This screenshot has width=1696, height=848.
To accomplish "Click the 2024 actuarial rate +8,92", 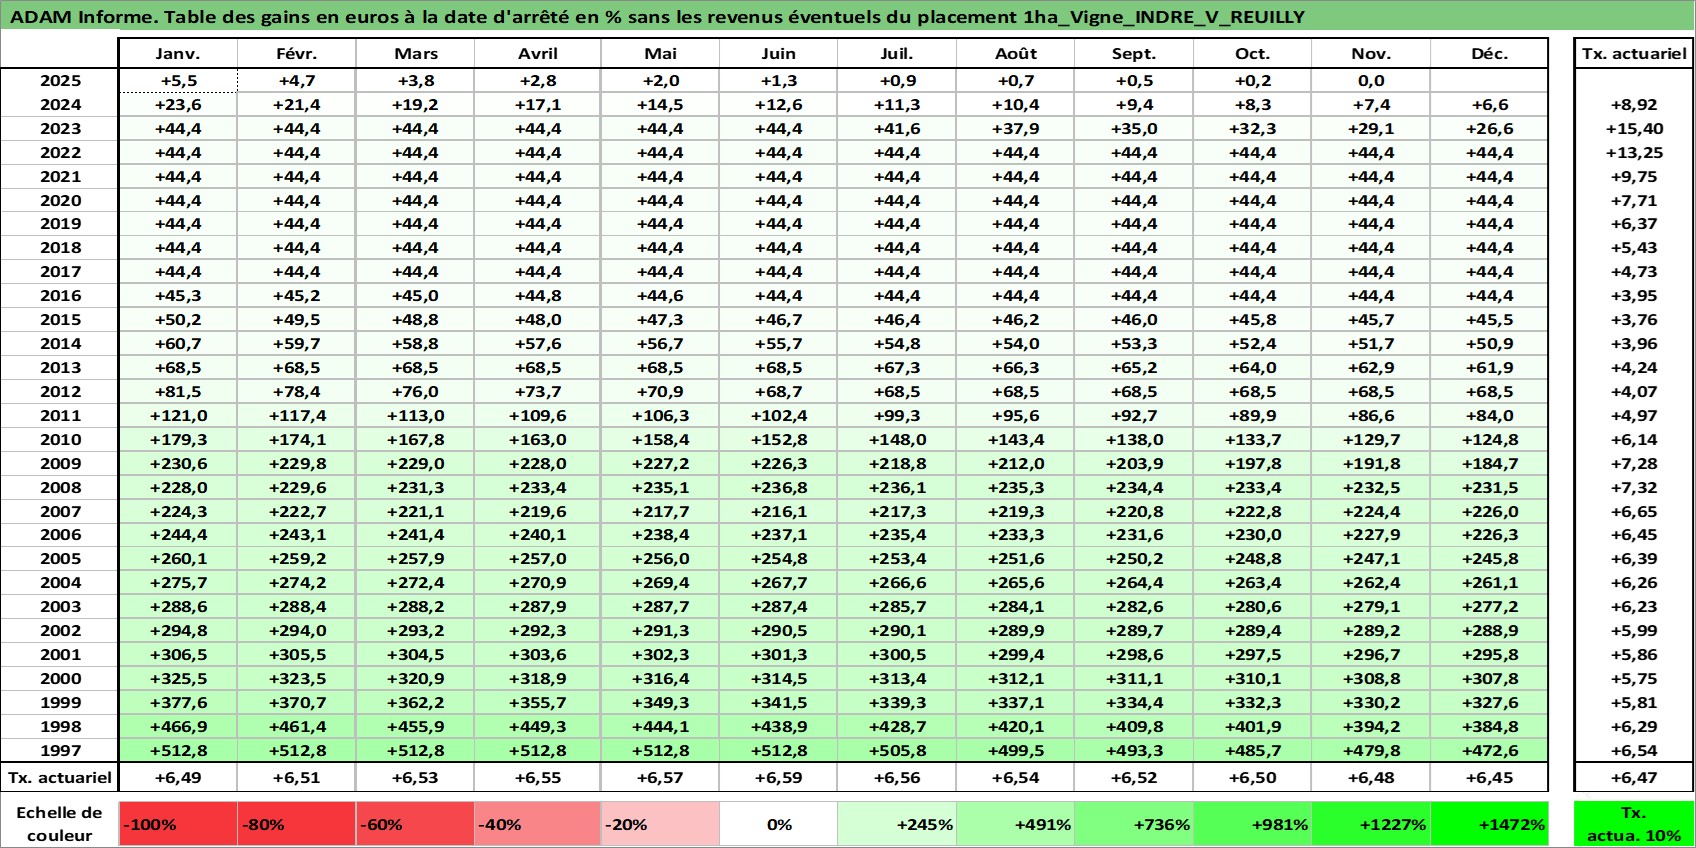I will click(x=1634, y=104).
